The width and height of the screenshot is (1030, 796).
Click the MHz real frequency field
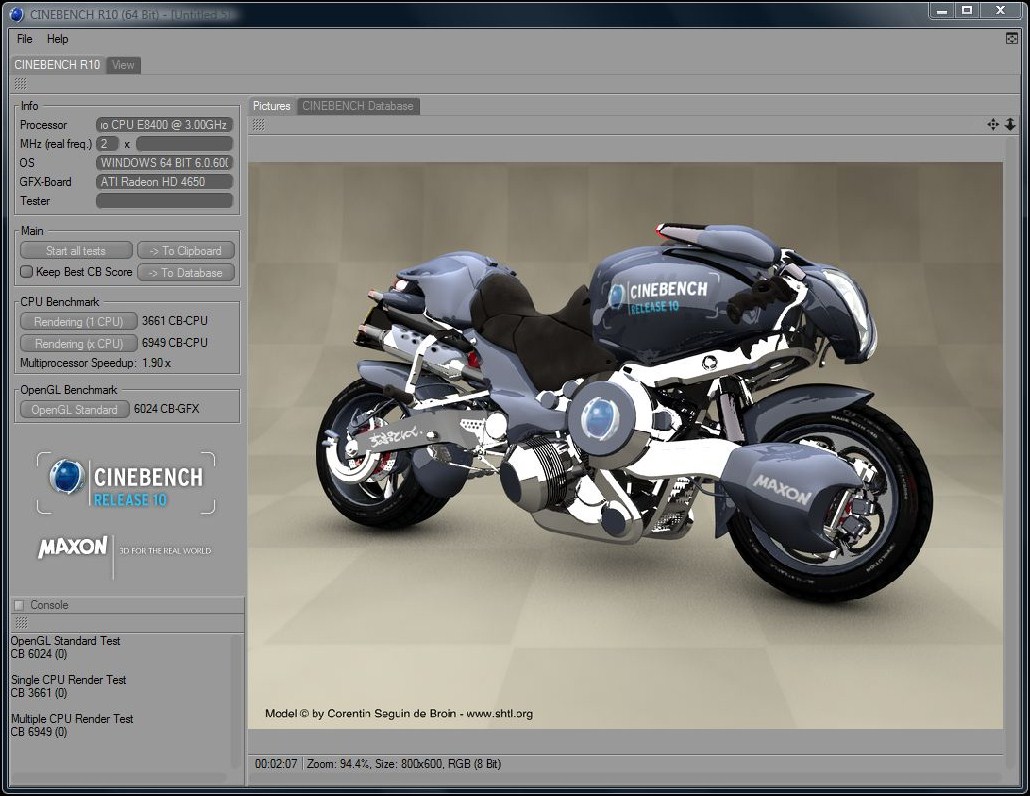(x=185, y=144)
